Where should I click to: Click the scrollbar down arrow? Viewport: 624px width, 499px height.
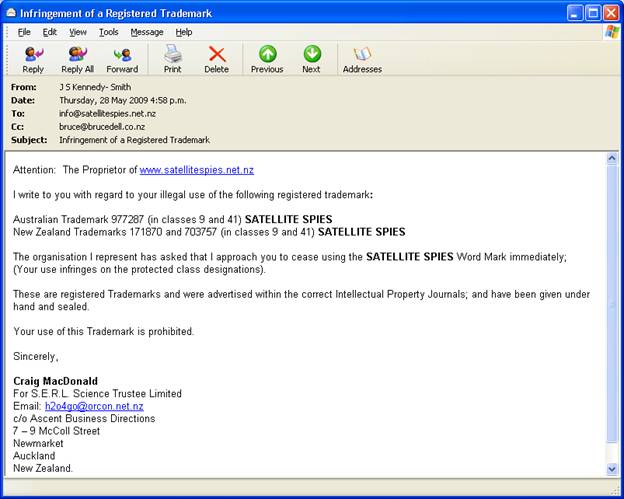pyautogui.click(x=612, y=470)
